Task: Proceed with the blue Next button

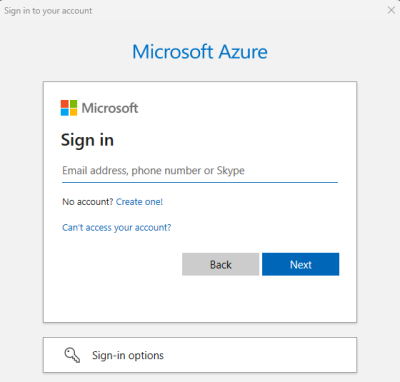Action: [x=301, y=264]
